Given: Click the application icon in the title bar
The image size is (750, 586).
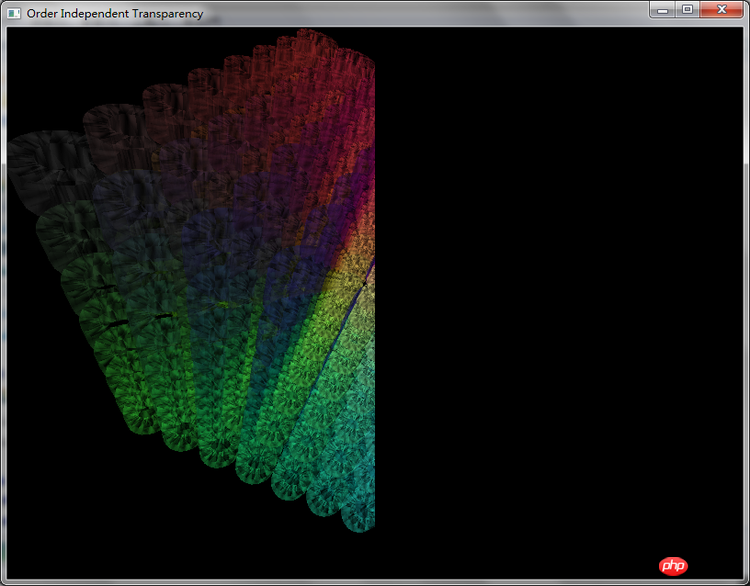Looking at the screenshot, I should [x=14, y=13].
